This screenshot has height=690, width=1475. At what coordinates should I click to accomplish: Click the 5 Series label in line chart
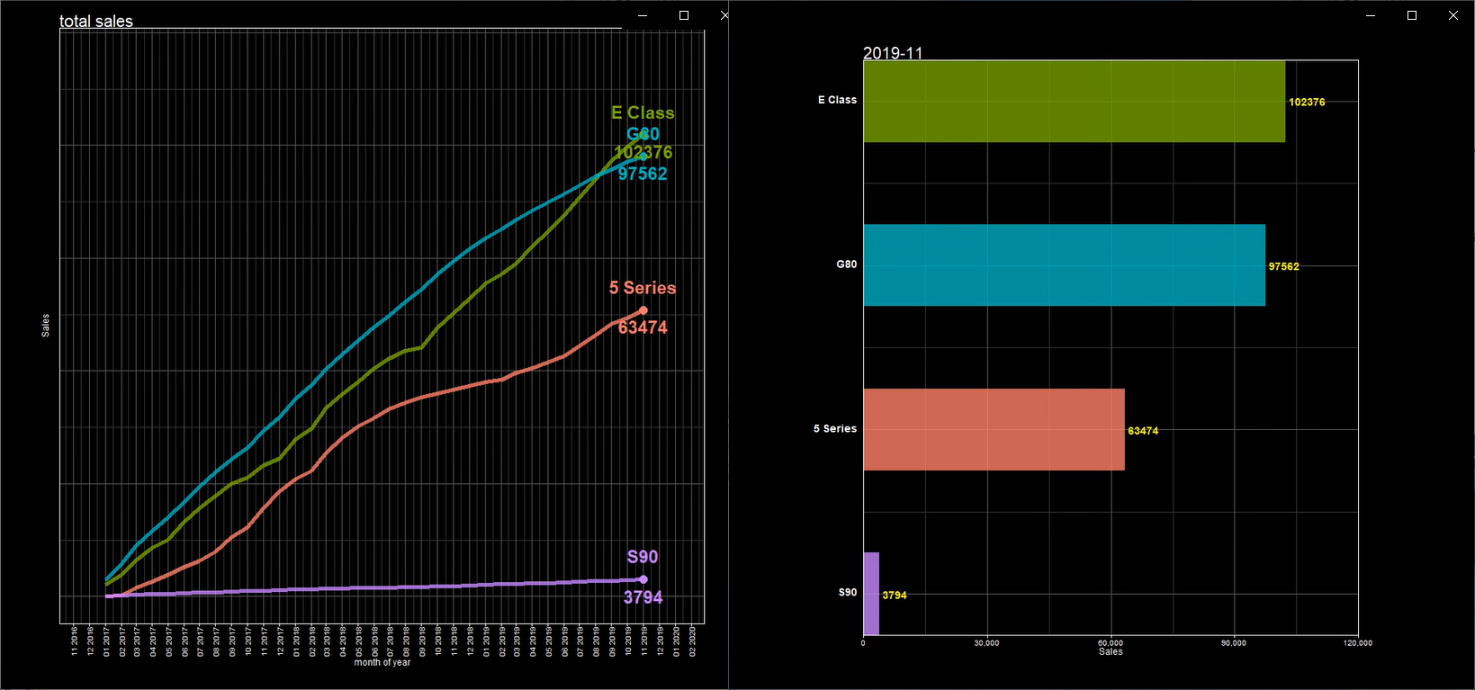(x=642, y=288)
